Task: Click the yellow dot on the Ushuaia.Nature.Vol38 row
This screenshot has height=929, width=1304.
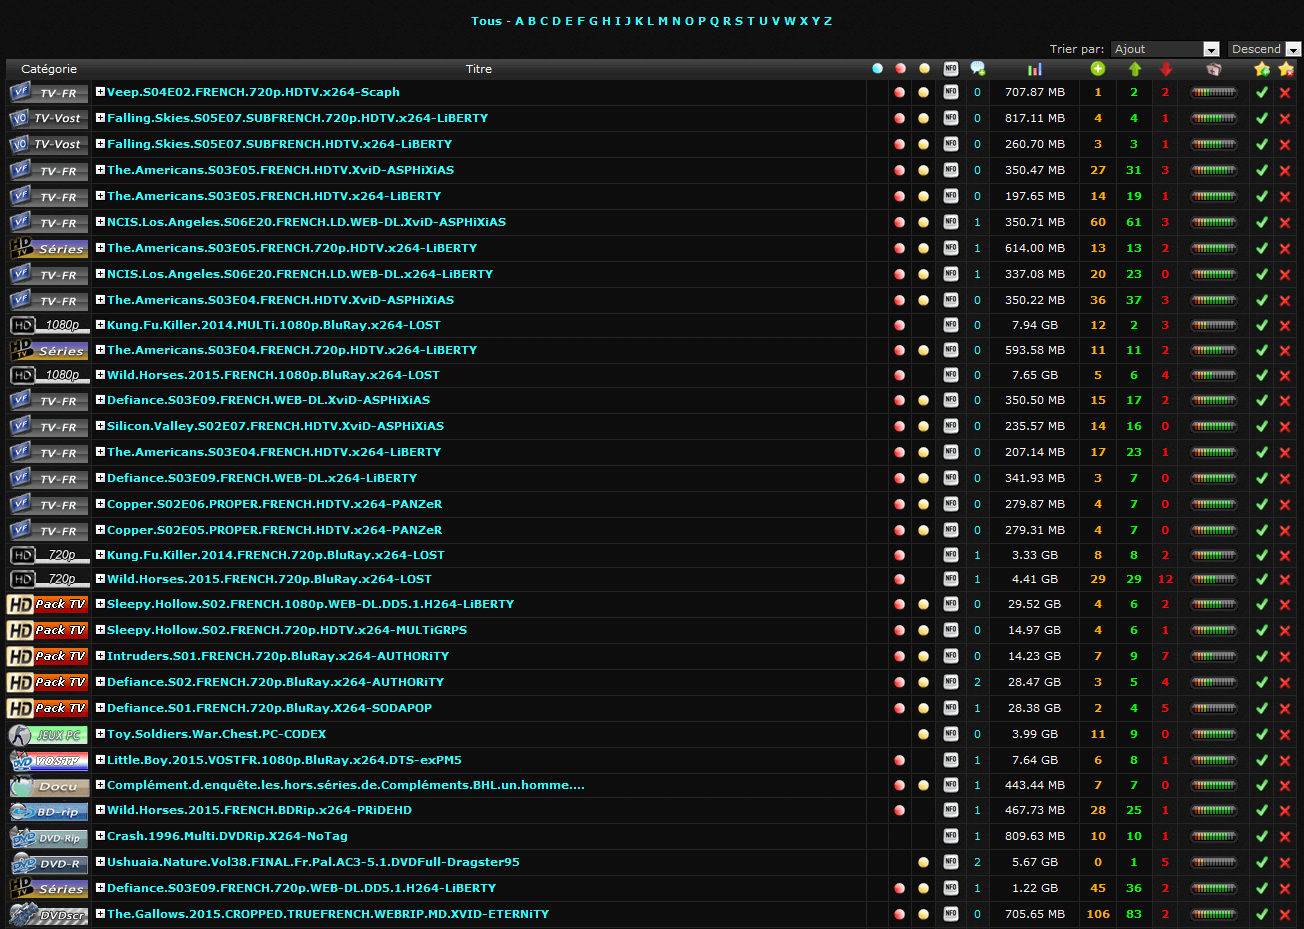Action: (924, 862)
